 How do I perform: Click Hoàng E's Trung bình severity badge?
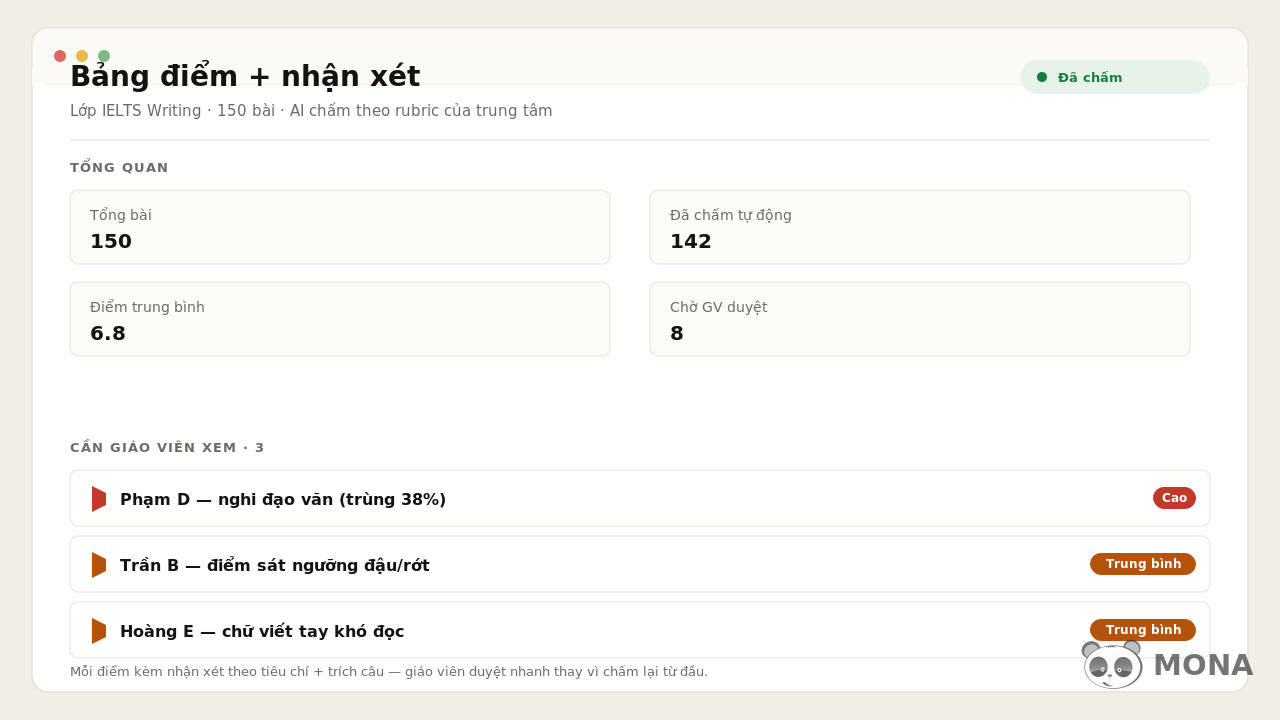click(x=1143, y=630)
